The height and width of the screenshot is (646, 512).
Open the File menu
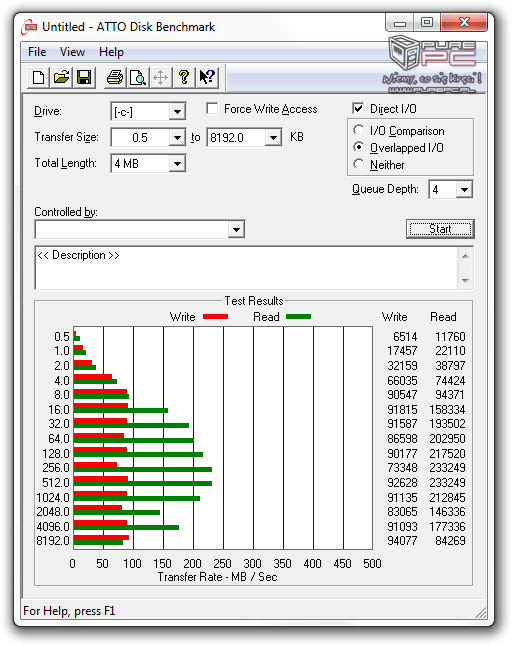37,52
